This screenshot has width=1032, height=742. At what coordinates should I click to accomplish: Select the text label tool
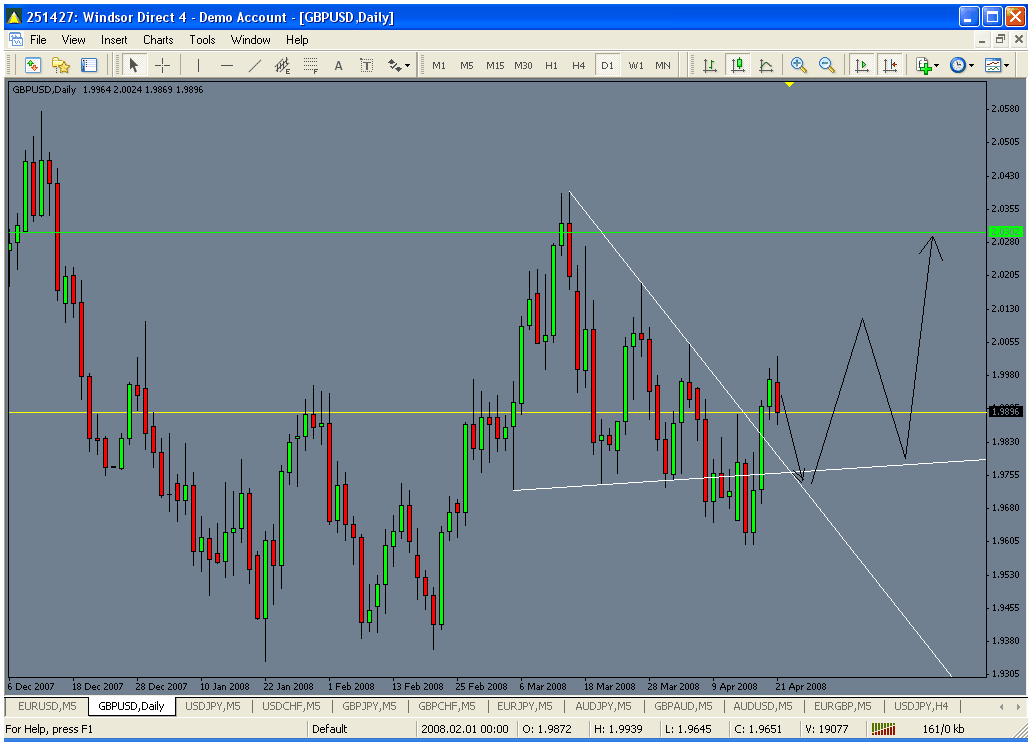[338, 66]
